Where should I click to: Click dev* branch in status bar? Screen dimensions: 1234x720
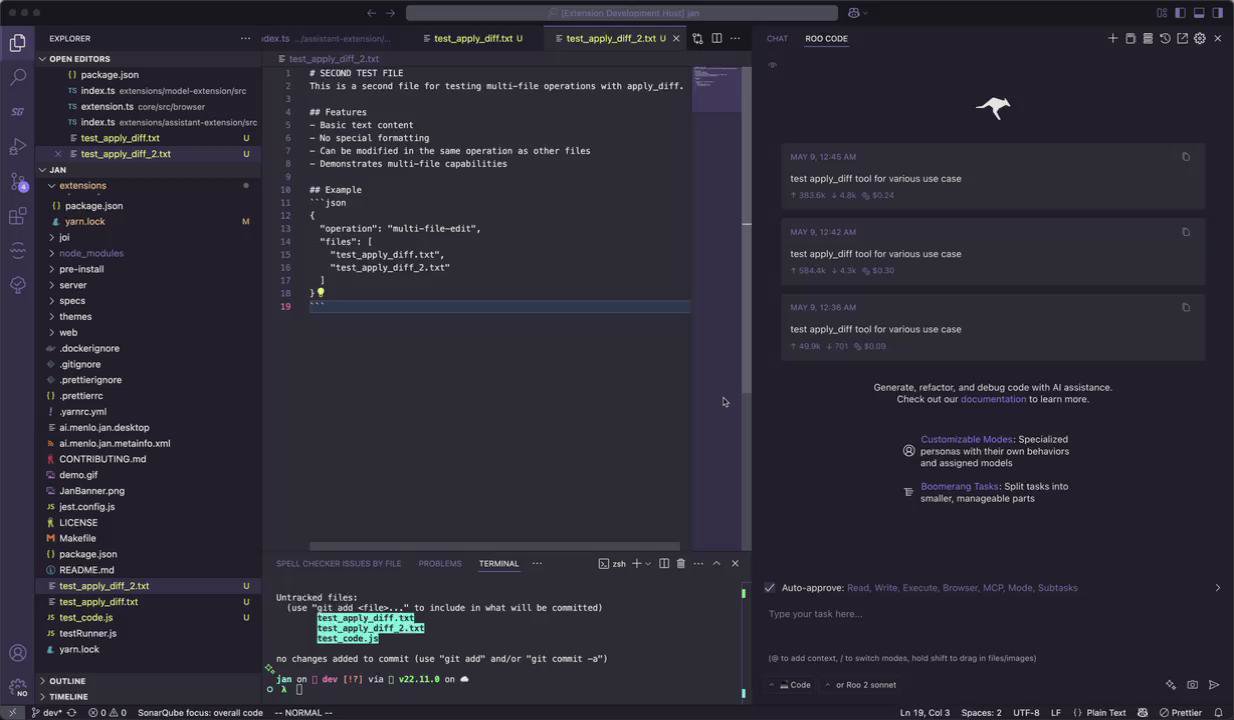[x=46, y=712]
